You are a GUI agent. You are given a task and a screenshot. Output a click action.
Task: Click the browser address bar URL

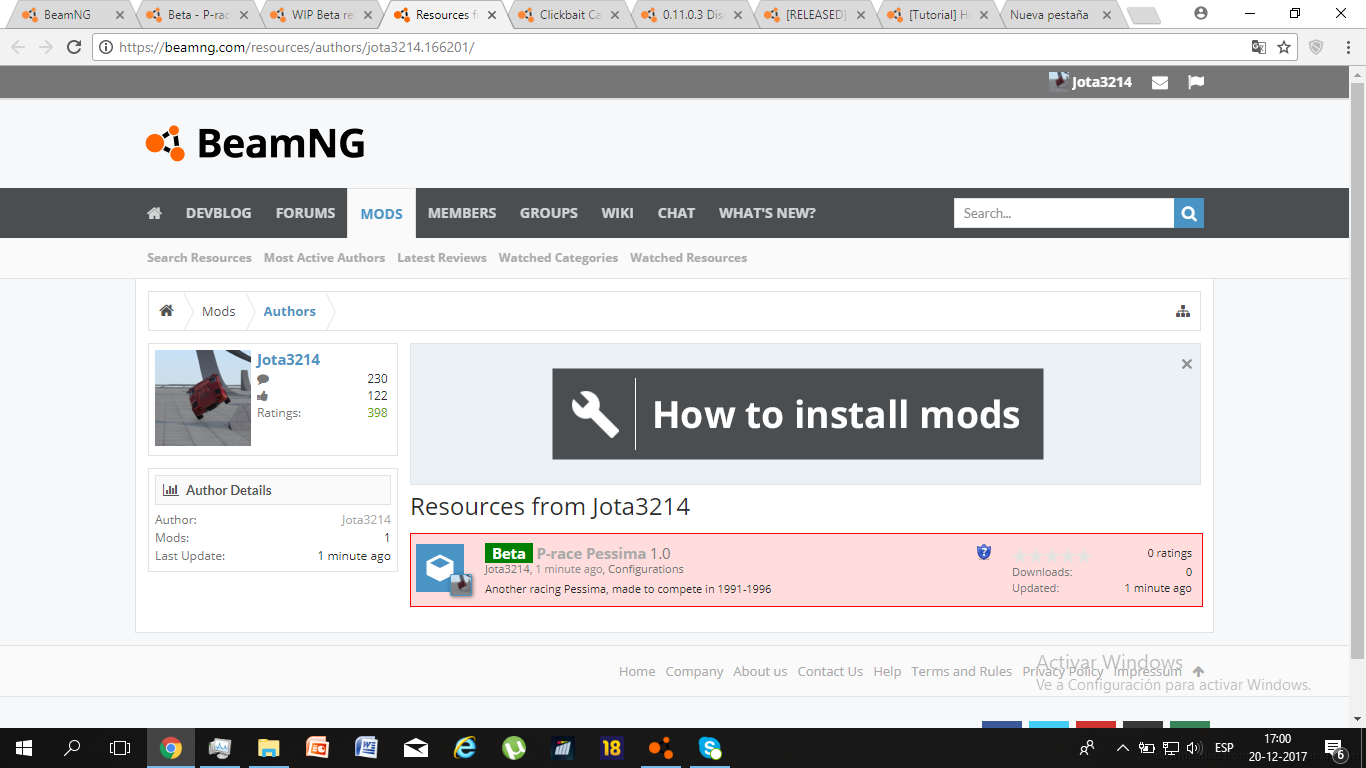(x=296, y=47)
